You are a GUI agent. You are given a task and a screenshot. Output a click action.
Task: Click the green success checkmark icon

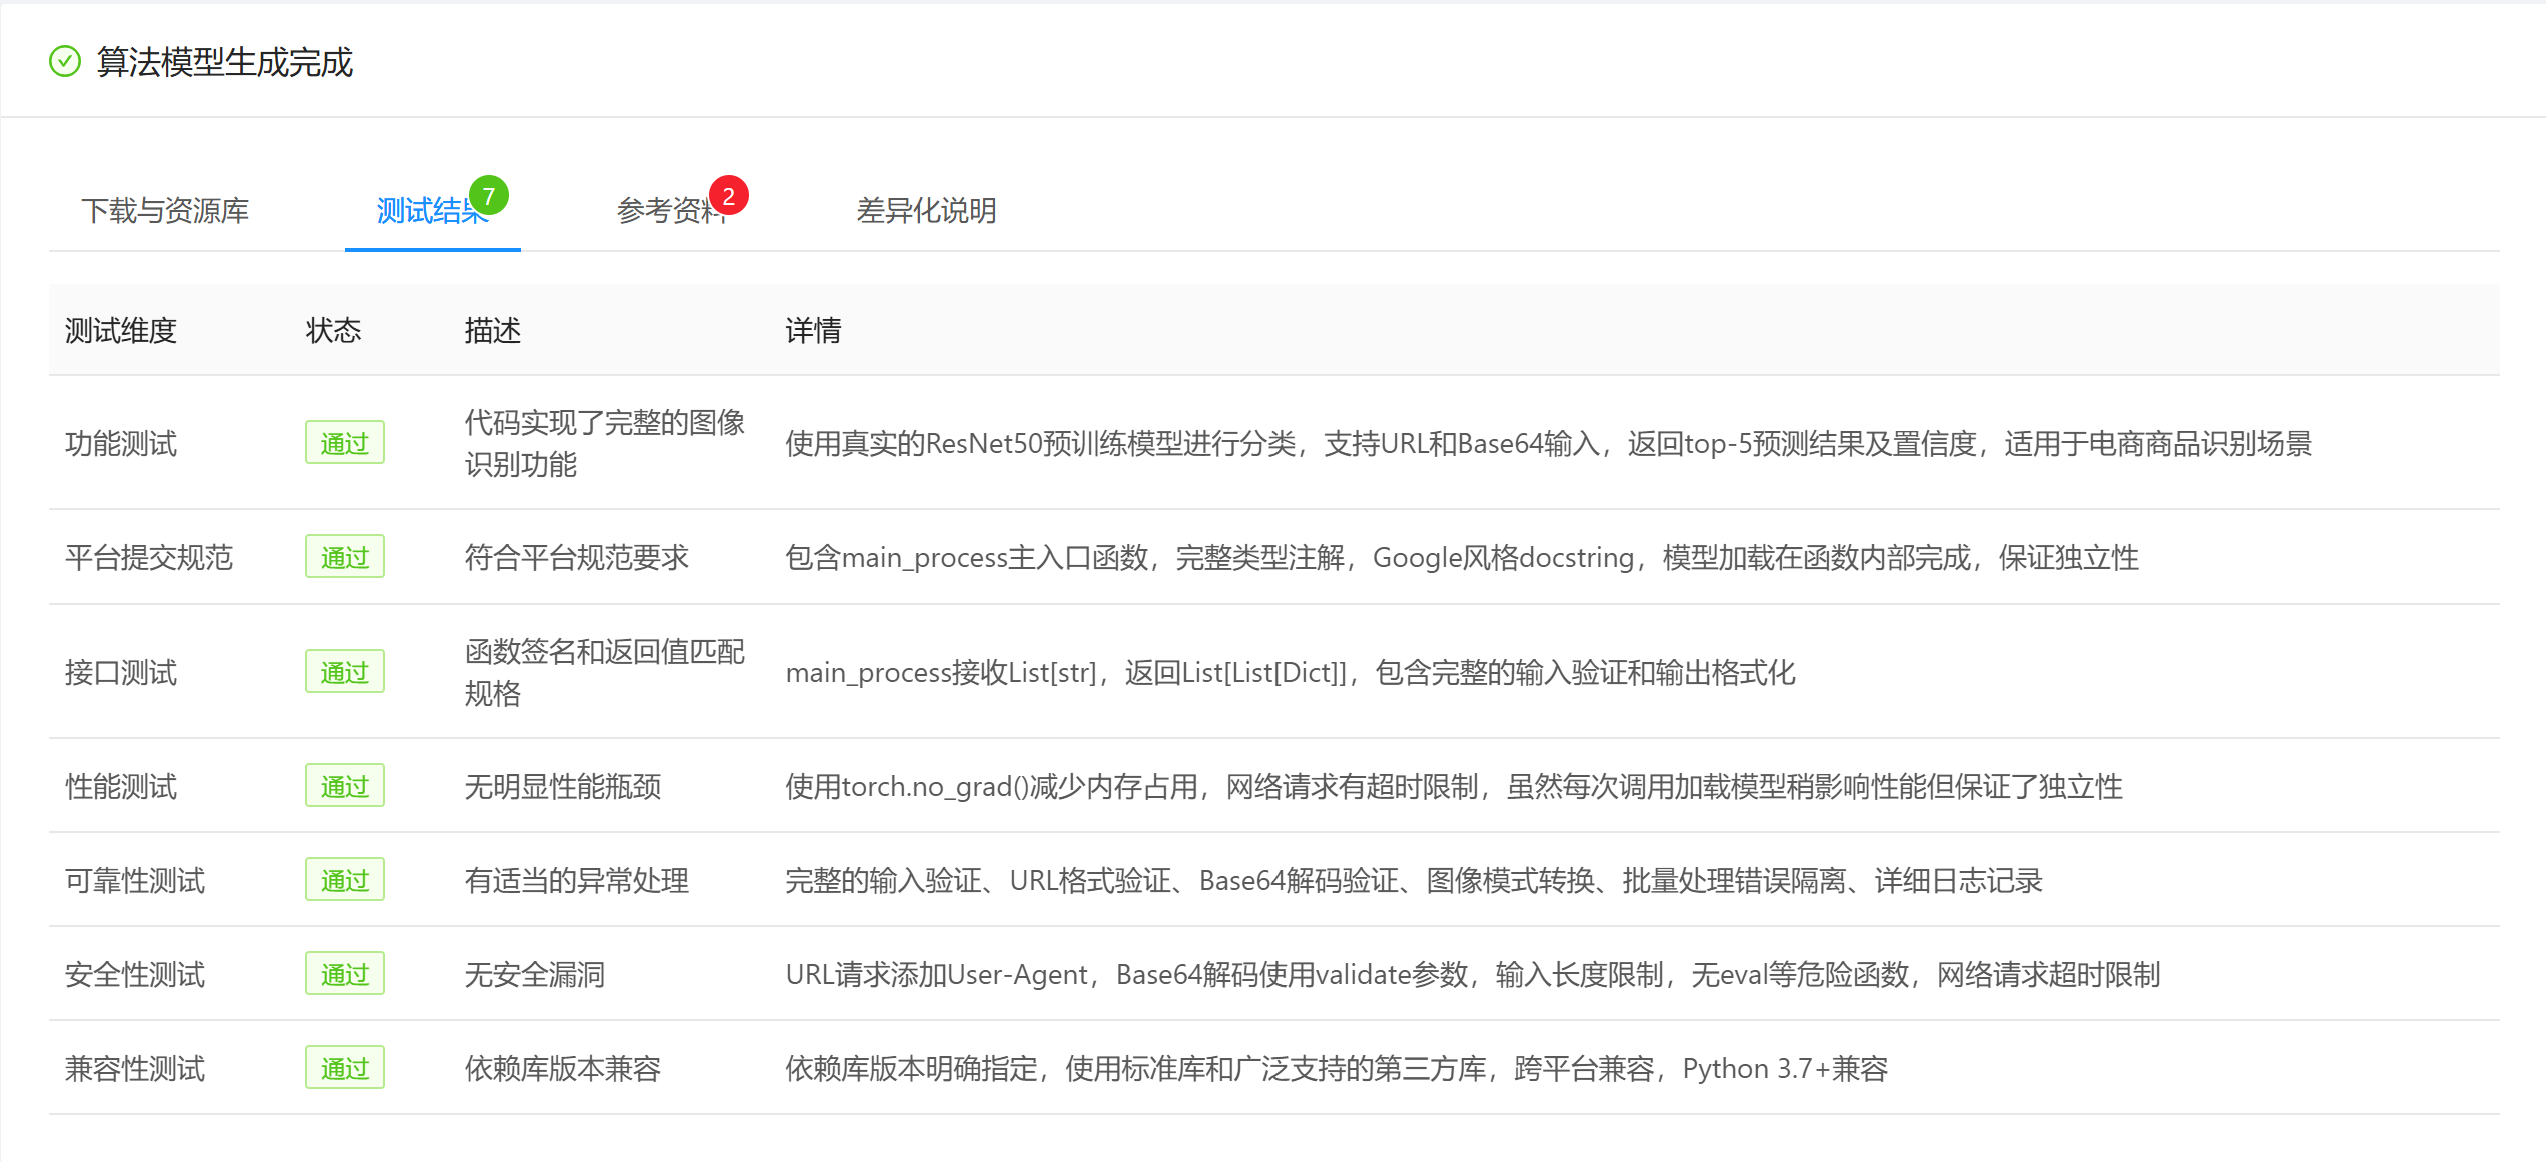click(65, 62)
